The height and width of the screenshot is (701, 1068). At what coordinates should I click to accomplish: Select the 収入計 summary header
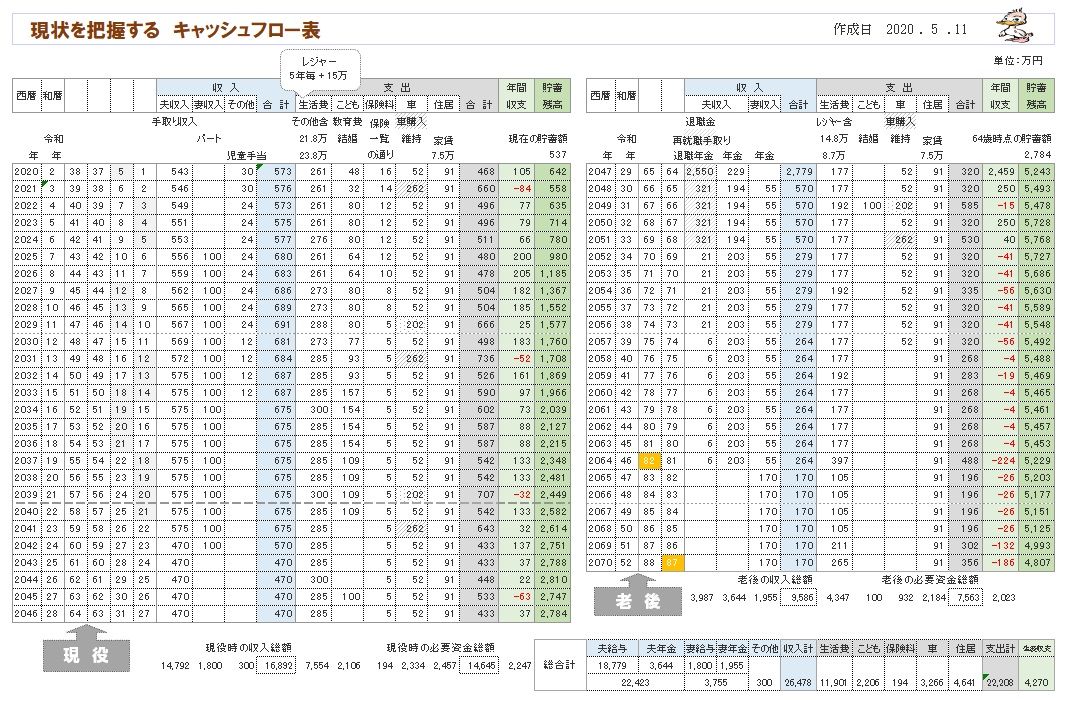coord(798,649)
